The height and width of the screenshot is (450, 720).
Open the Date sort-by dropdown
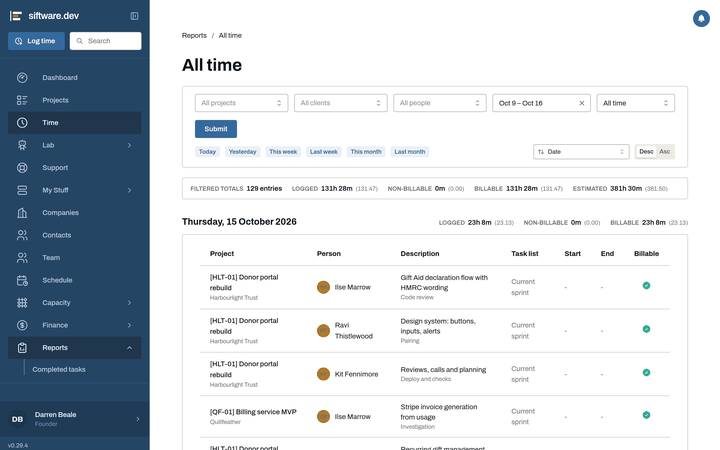[581, 152]
